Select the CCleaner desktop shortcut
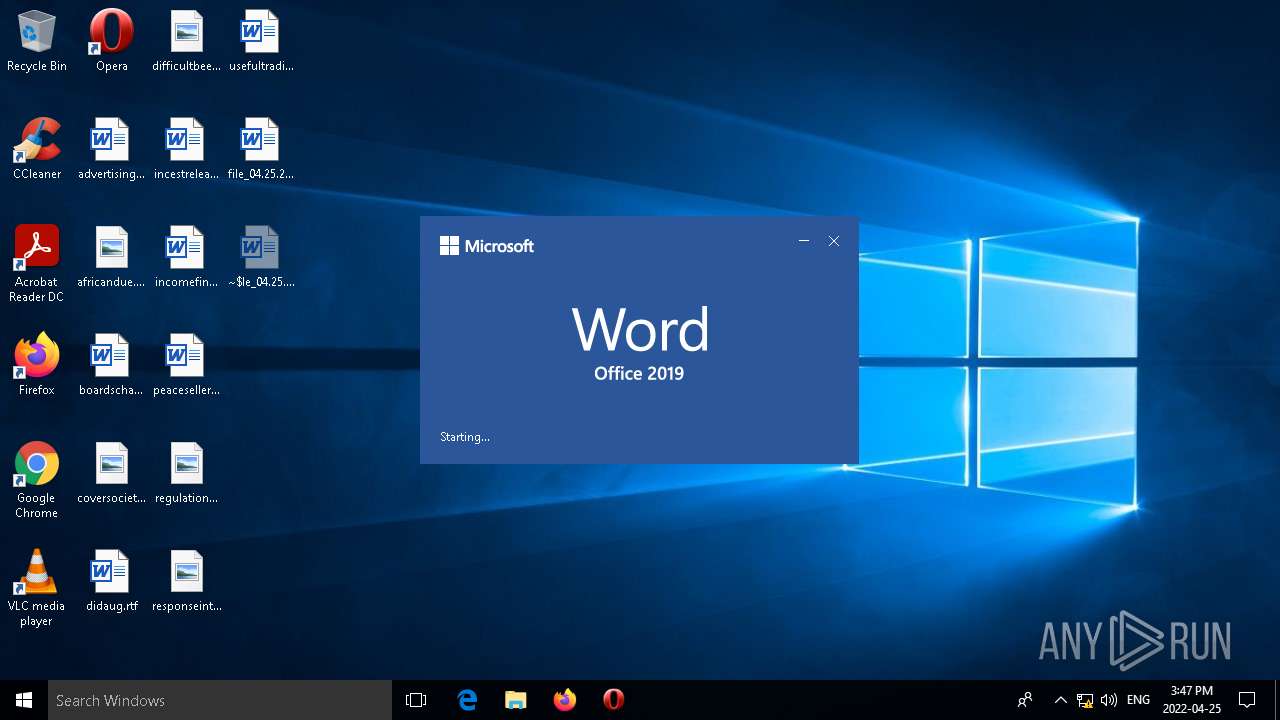The image size is (1280, 720). (37, 148)
